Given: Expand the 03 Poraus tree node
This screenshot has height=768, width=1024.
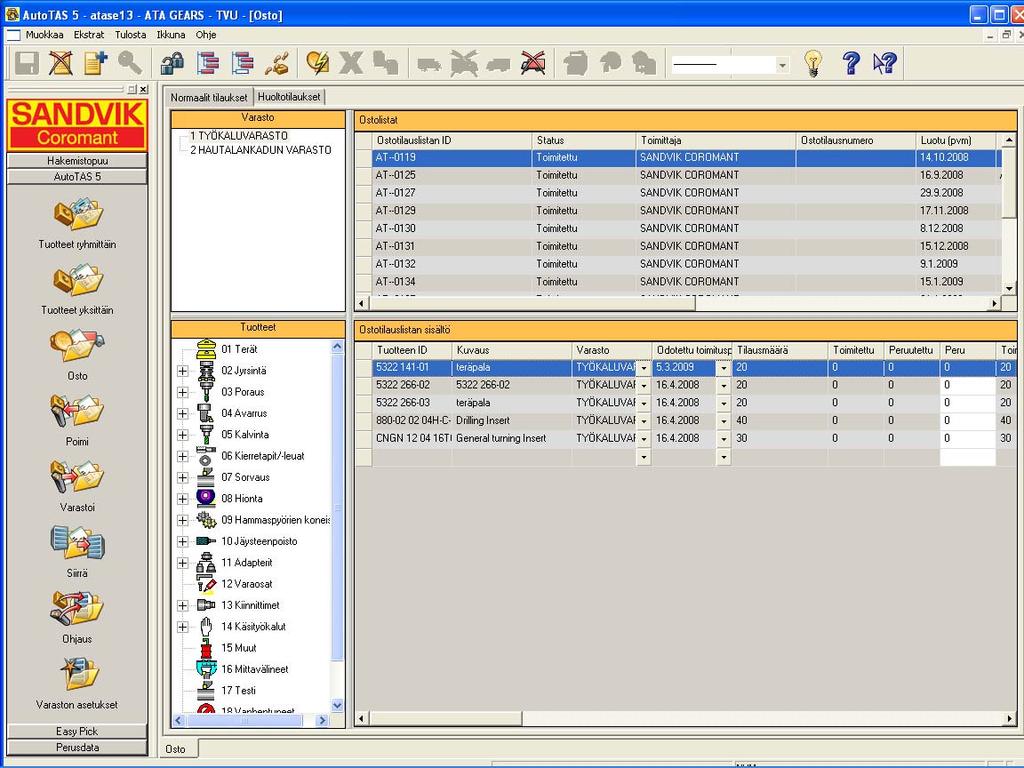Looking at the screenshot, I should click(182, 392).
